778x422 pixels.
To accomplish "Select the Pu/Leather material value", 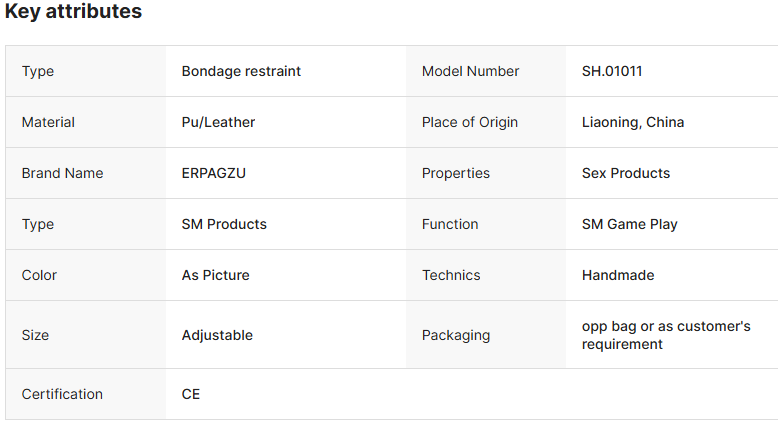I will click(218, 122).
